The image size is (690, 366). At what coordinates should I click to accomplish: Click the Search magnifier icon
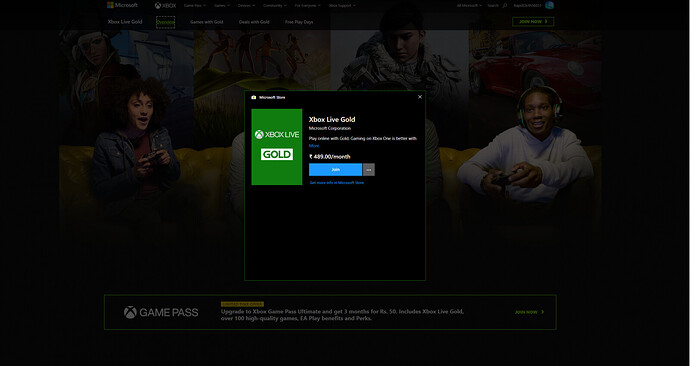click(504, 6)
